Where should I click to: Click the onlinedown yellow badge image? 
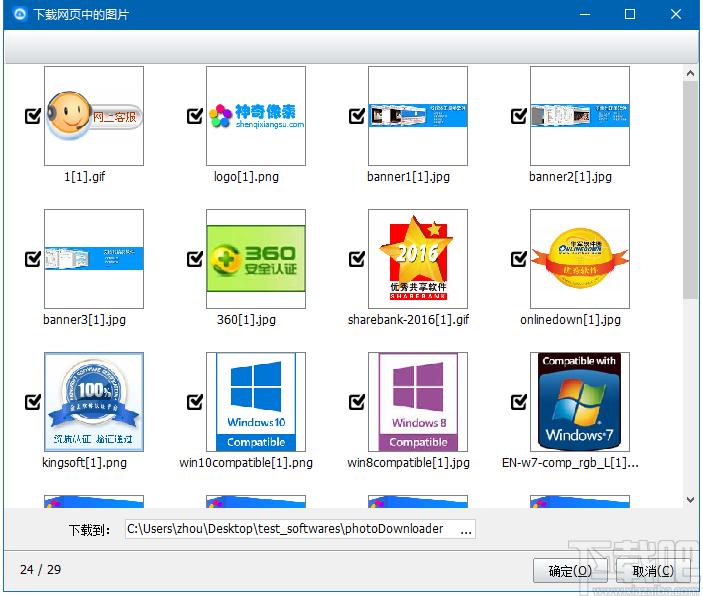point(580,259)
